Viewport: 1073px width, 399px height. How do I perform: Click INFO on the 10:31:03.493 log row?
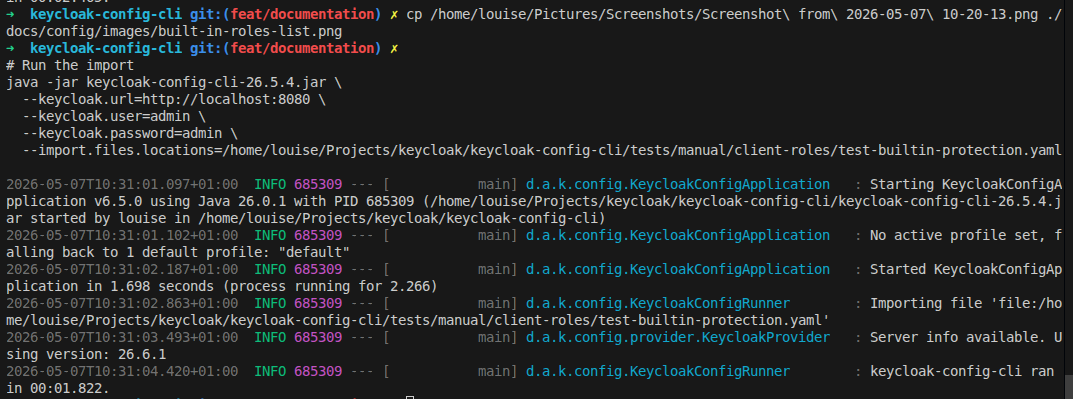pyautogui.click(x=270, y=337)
